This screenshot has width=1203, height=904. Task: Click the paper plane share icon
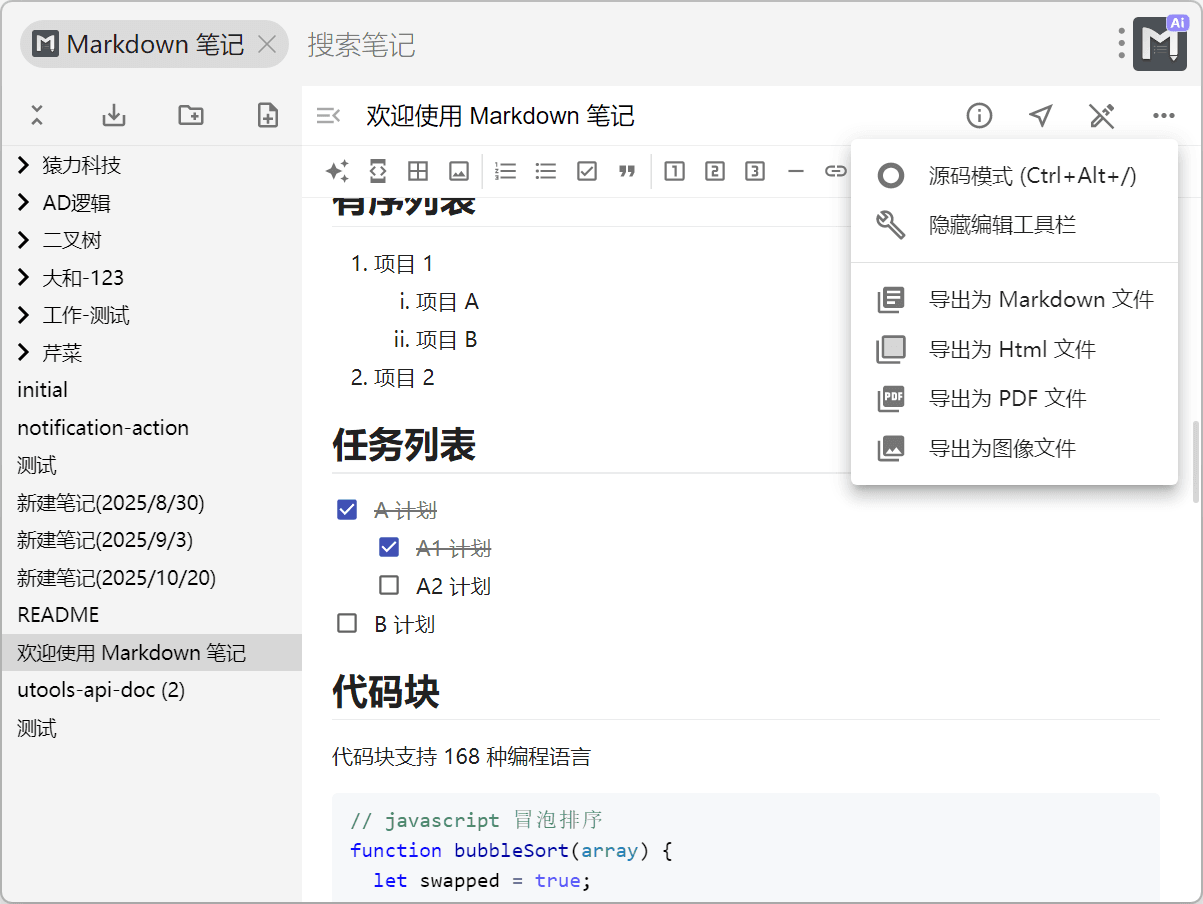[1040, 116]
